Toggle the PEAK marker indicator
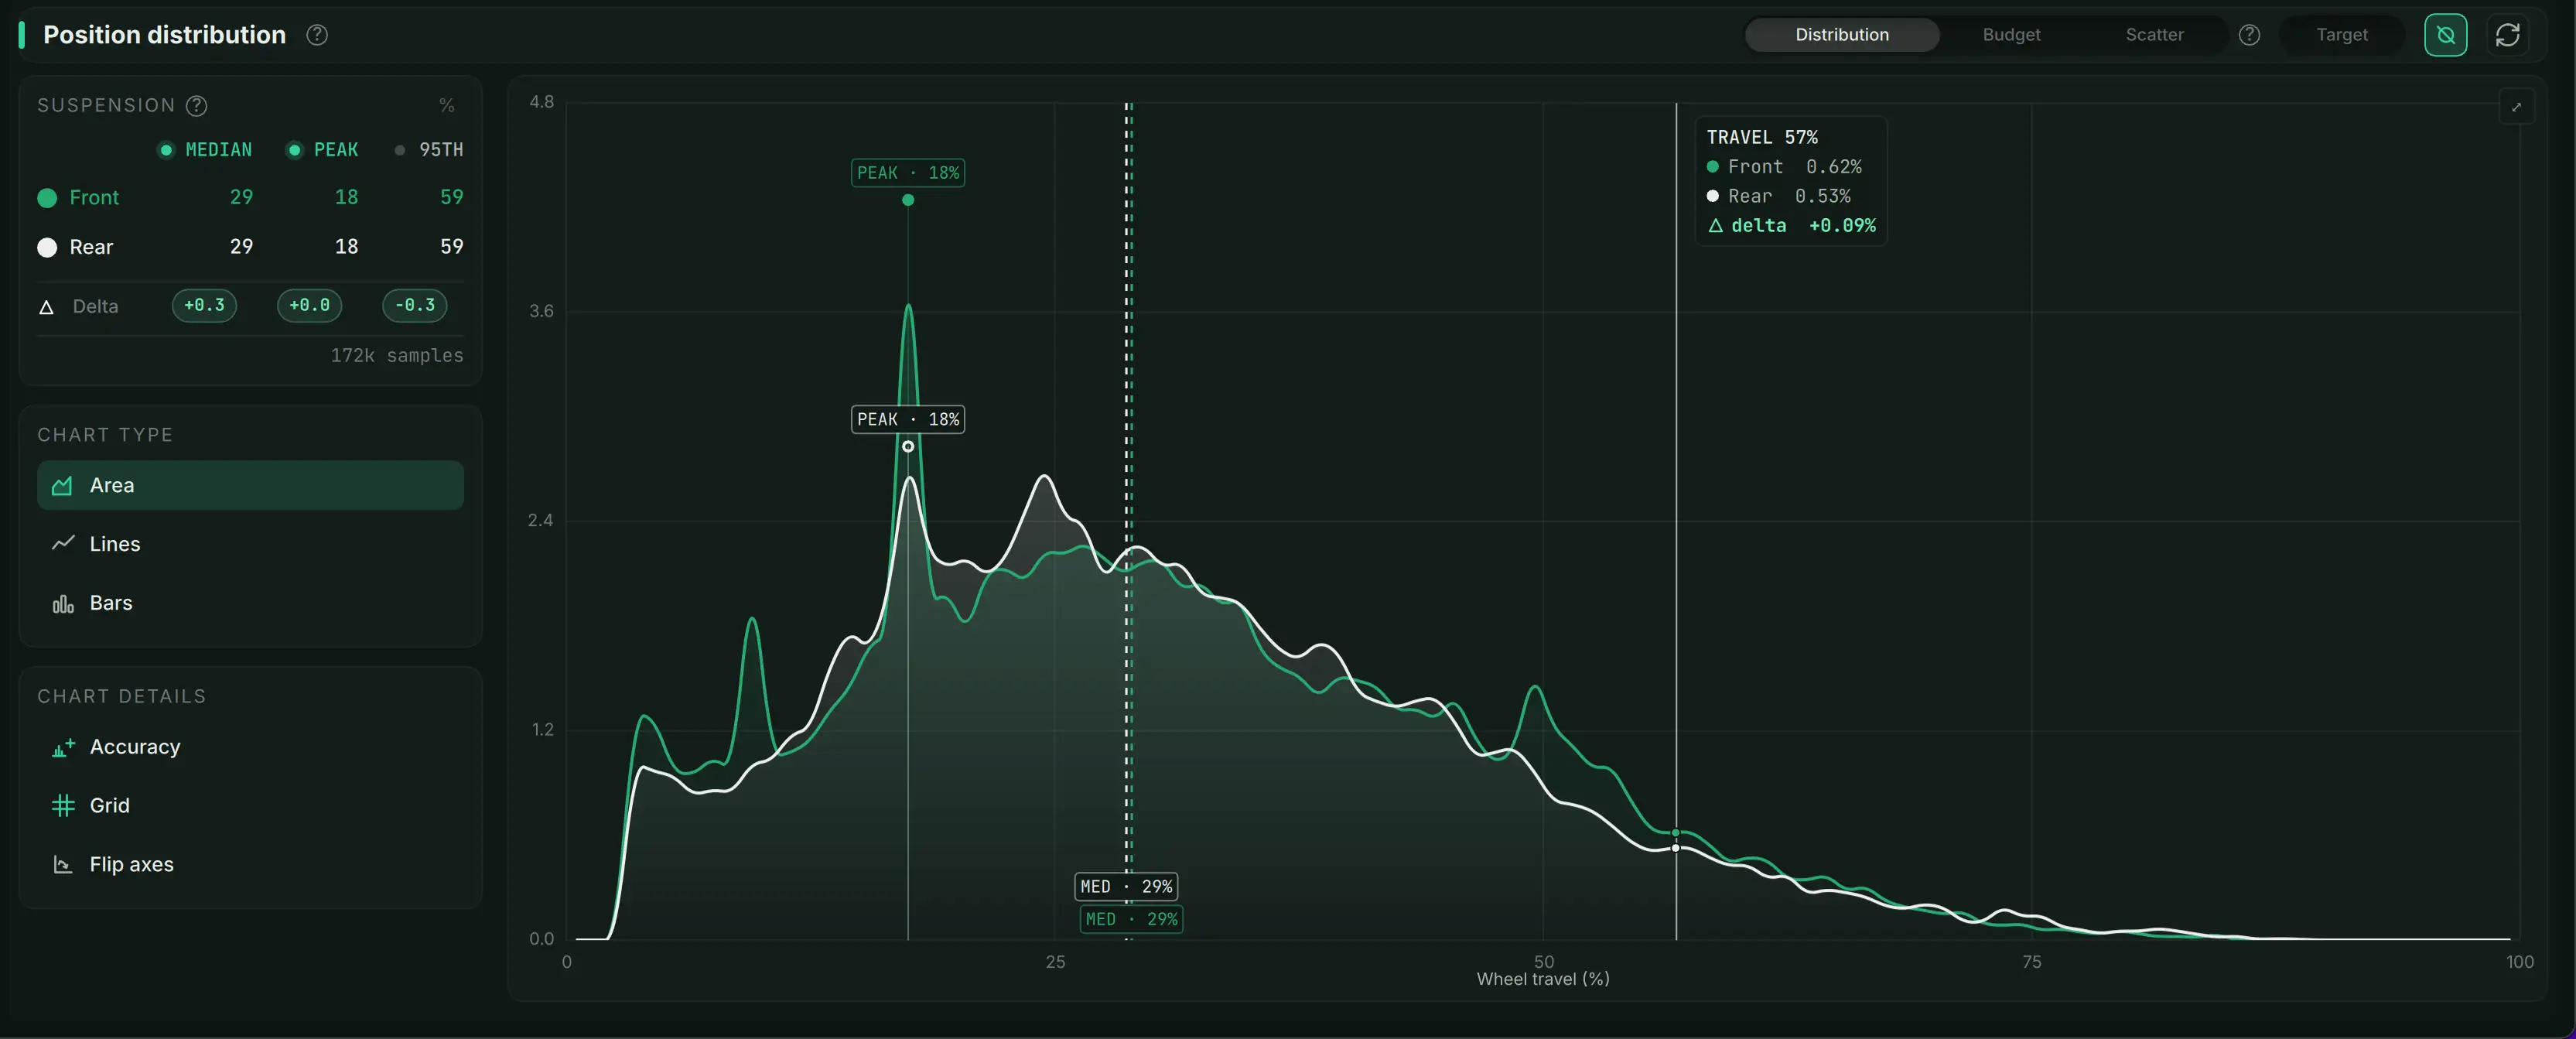Screen dimensions: 2576x1039 (x=322, y=150)
